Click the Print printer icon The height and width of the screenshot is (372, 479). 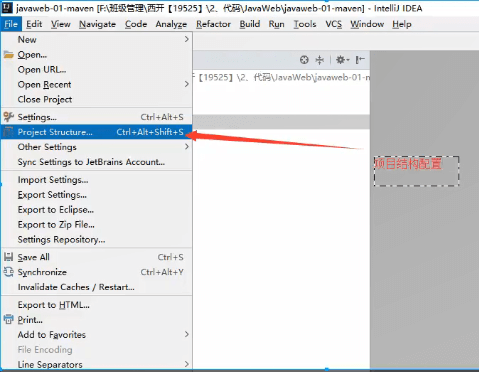click(x=9, y=320)
